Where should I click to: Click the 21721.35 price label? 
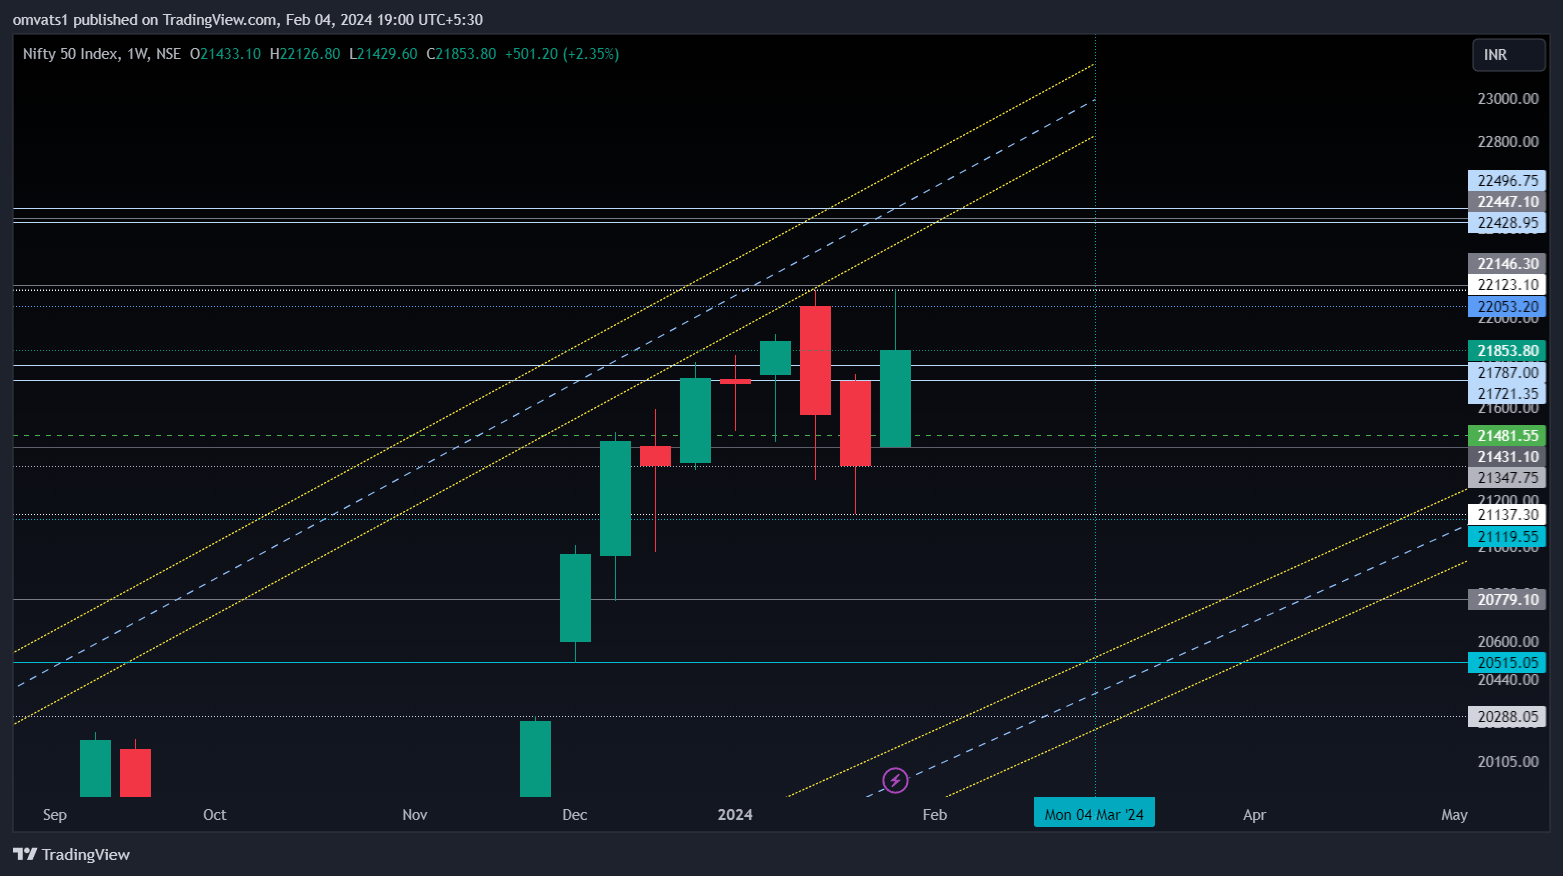[1507, 394]
